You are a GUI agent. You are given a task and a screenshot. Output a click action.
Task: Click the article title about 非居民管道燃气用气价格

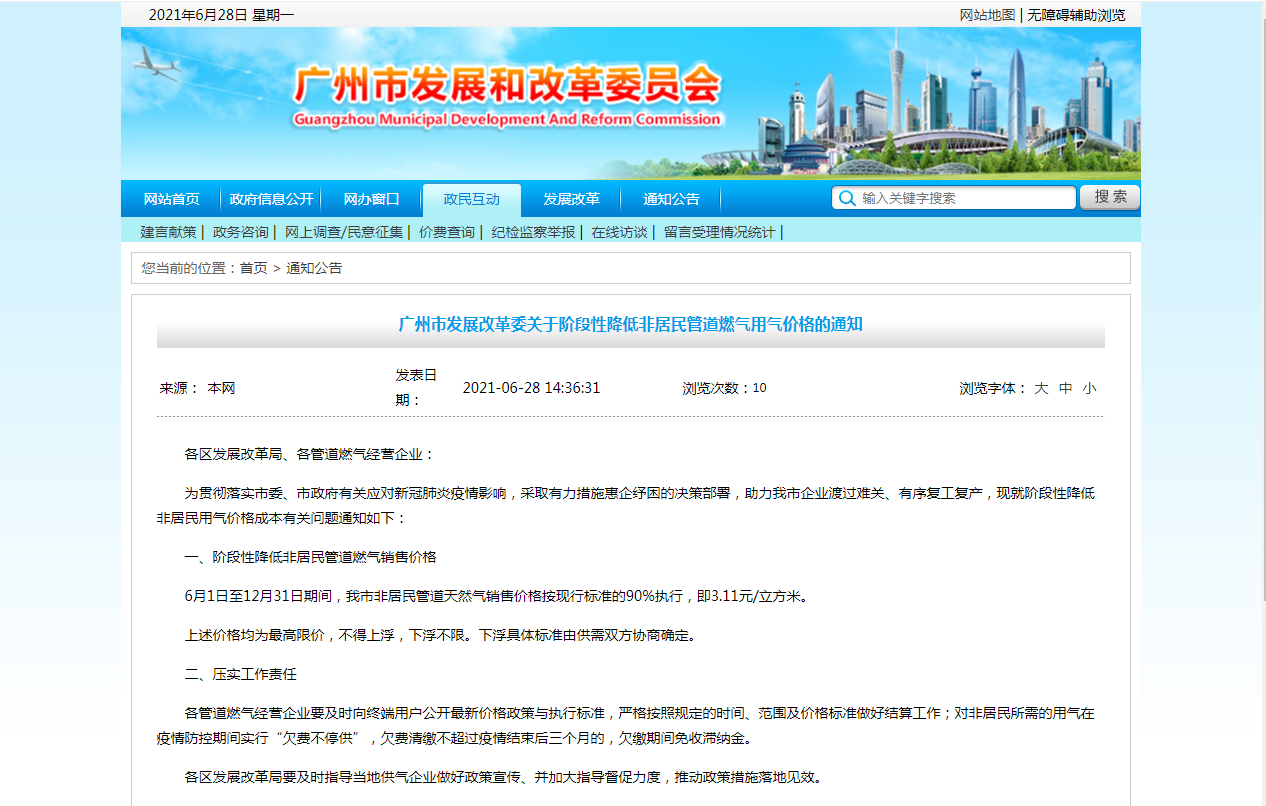tap(630, 324)
